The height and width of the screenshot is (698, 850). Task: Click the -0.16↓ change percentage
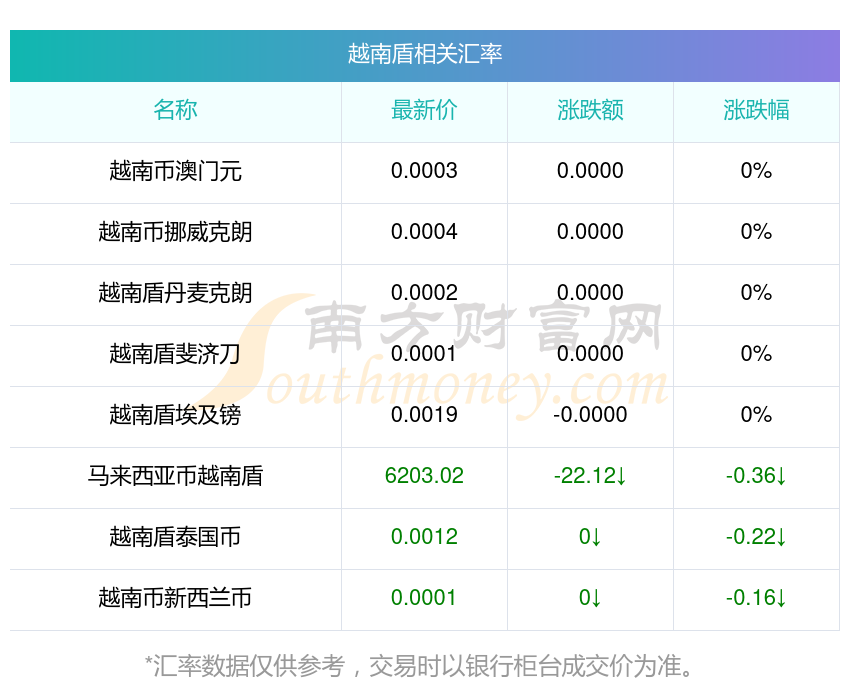(756, 598)
